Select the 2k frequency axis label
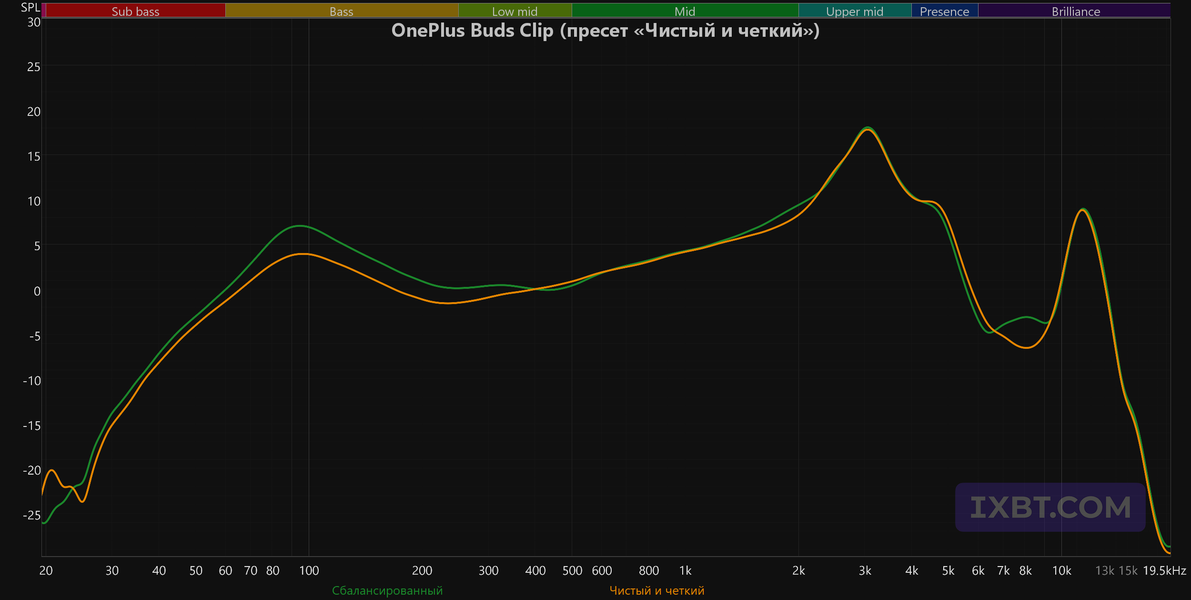 point(798,571)
